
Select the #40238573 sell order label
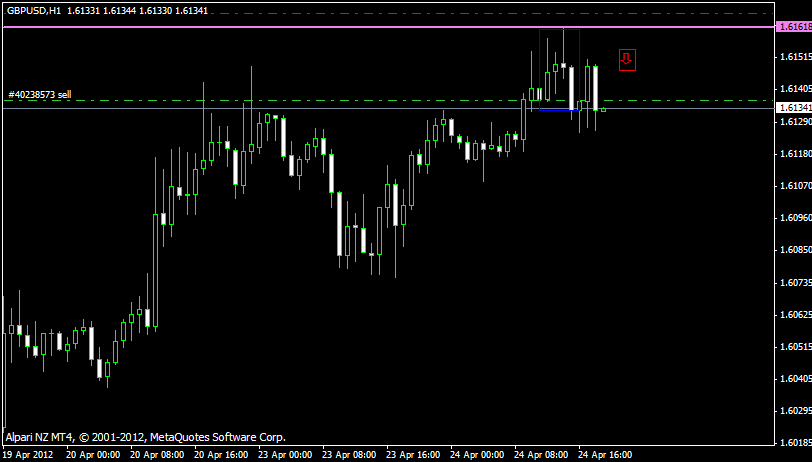pyautogui.click(x=40, y=95)
